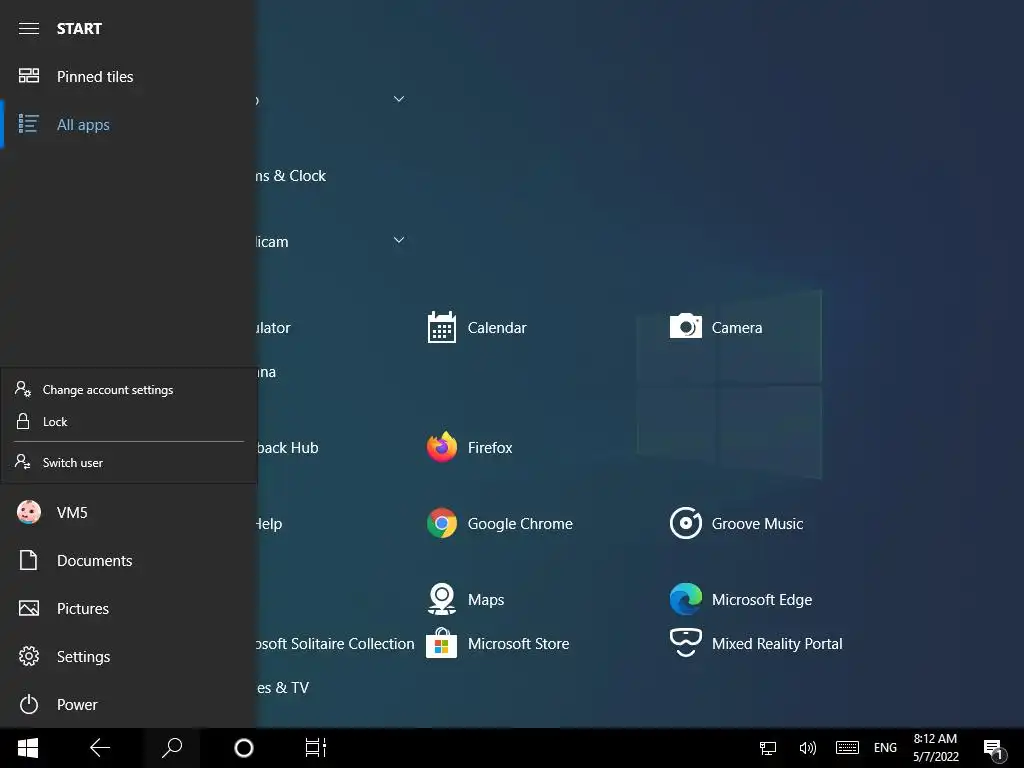The width and height of the screenshot is (1024, 768).
Task: Open the partially hidden 'ulator' app
Action: [x=273, y=328]
